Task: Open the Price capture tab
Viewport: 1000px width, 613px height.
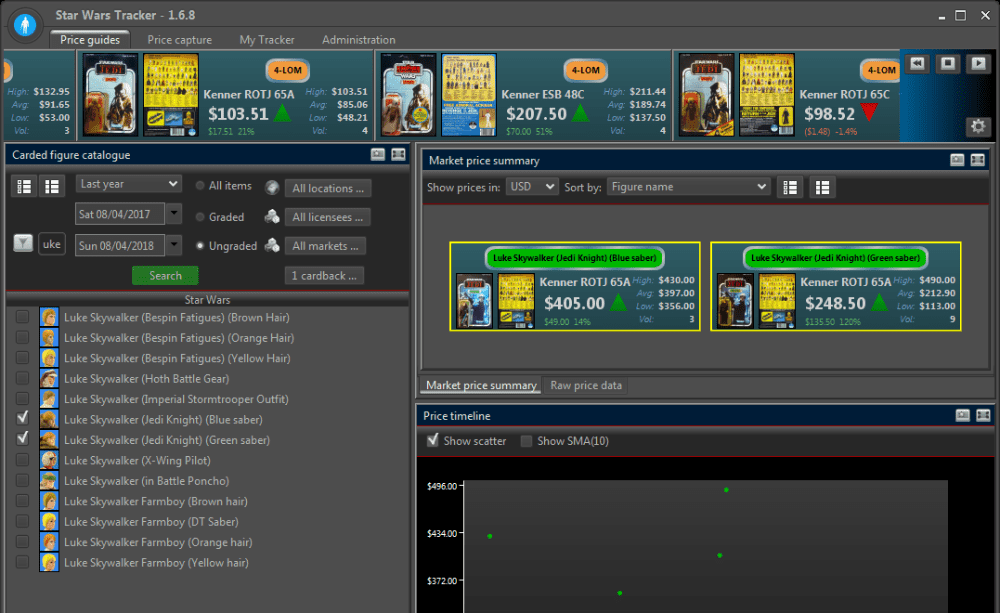Action: (180, 40)
